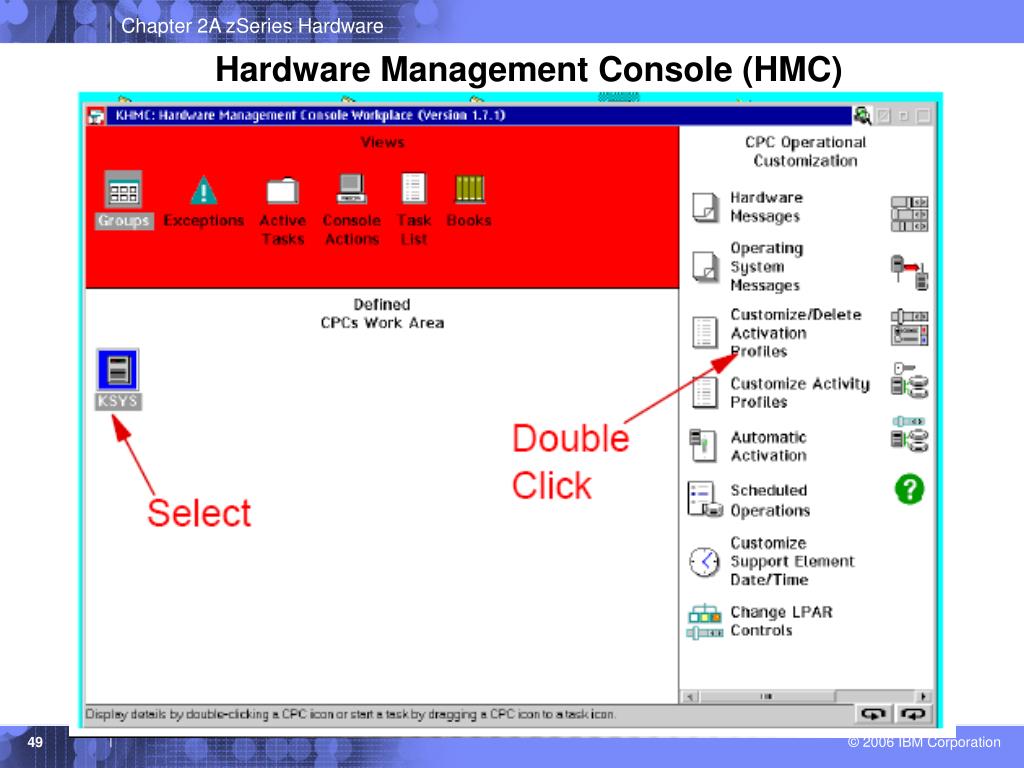1024x768 pixels.
Task: Click the Operating System Messages task icon
Action: 705,266
